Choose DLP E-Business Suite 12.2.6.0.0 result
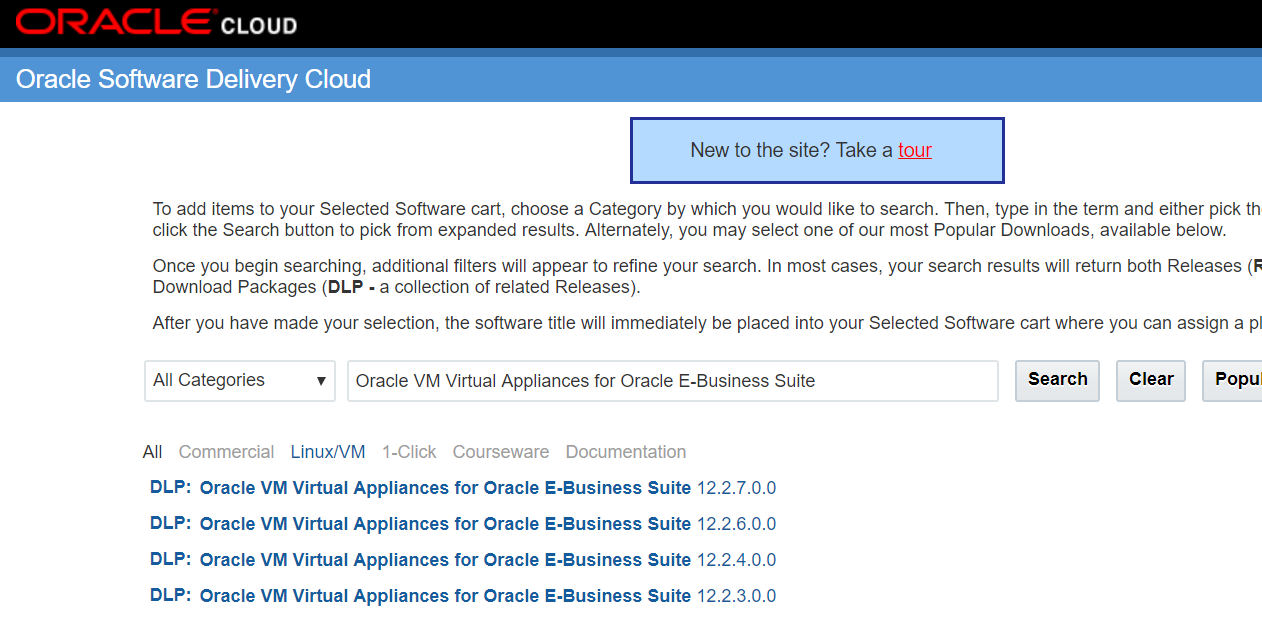1262x623 pixels. [463, 524]
